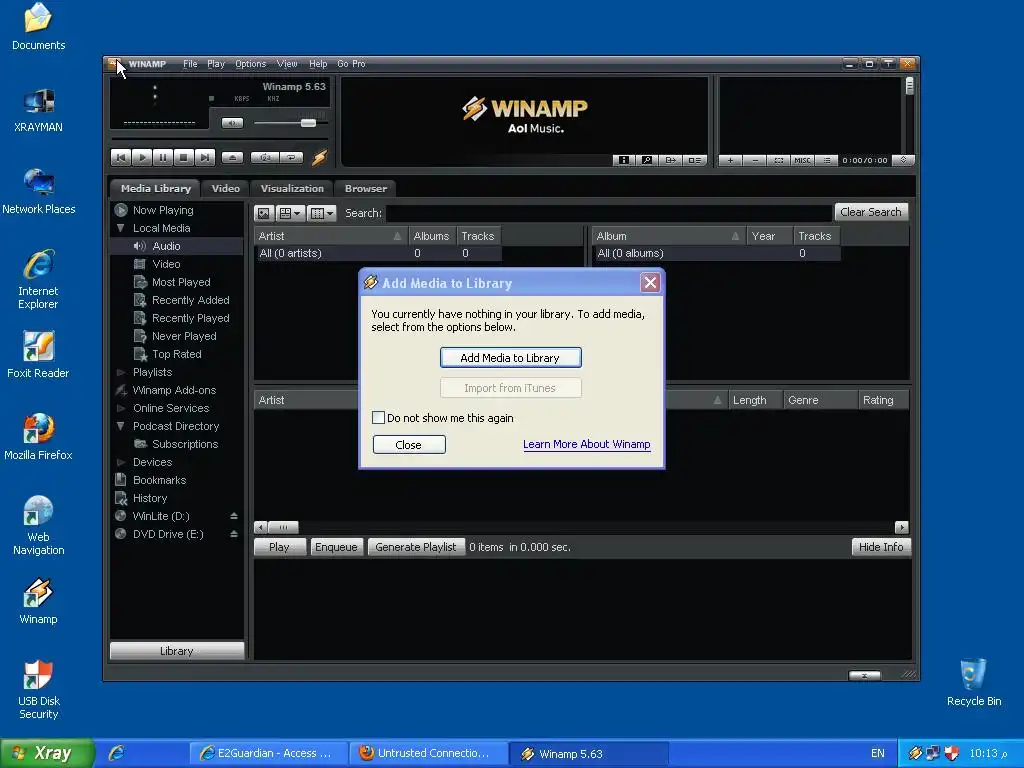Check 'Do not show me this again'
Image resolution: width=1024 pixels, height=768 pixels.
378,417
